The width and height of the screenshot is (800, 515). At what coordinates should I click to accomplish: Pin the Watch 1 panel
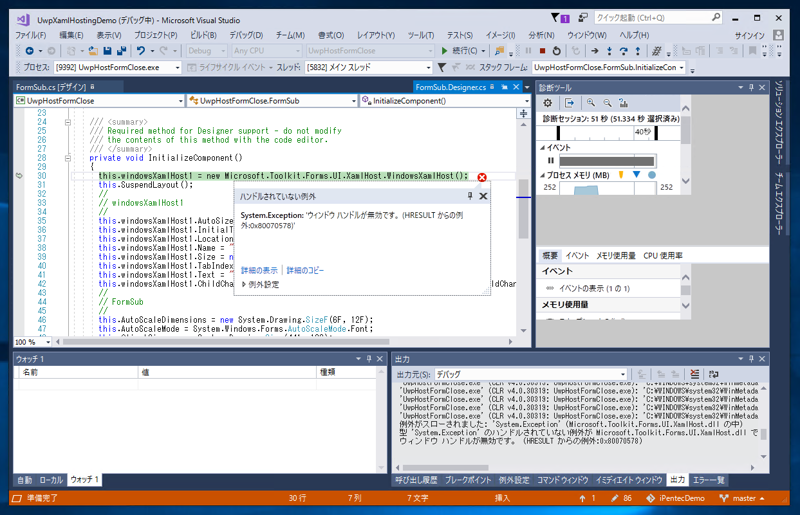pyautogui.click(x=369, y=359)
